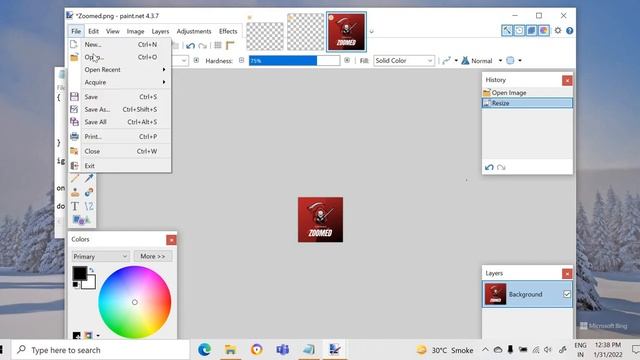Toggle Background layer visibility checkbox
Image resolution: width=640 pixels, height=360 pixels.
pyautogui.click(x=567, y=294)
